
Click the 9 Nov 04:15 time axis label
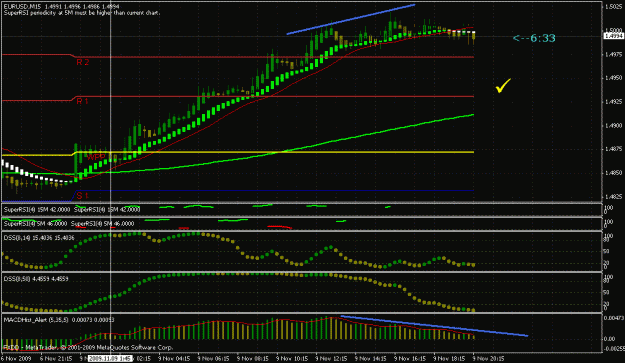click(x=173, y=359)
